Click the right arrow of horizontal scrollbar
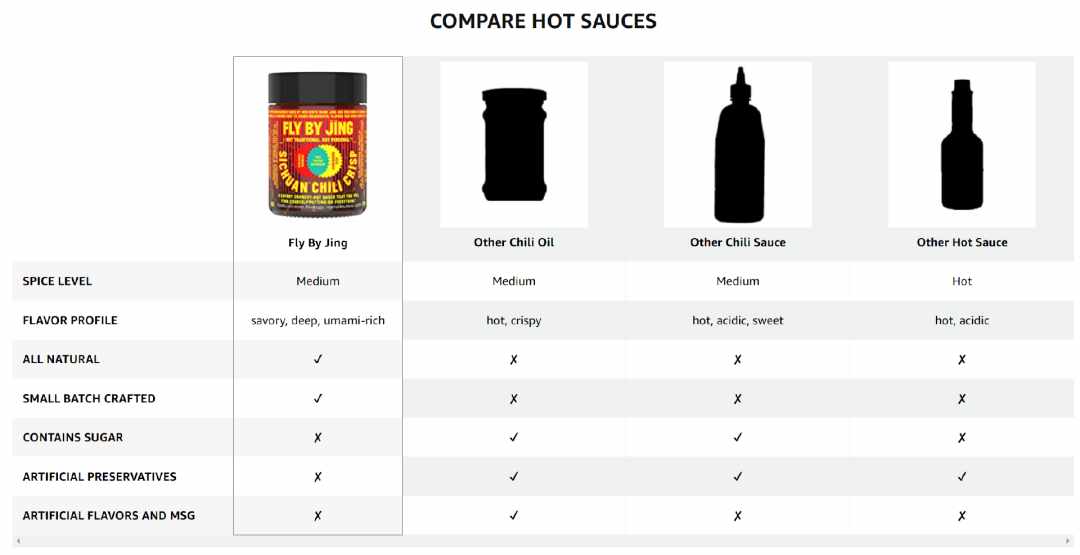This screenshot has height=555, width=1080. point(1068,542)
